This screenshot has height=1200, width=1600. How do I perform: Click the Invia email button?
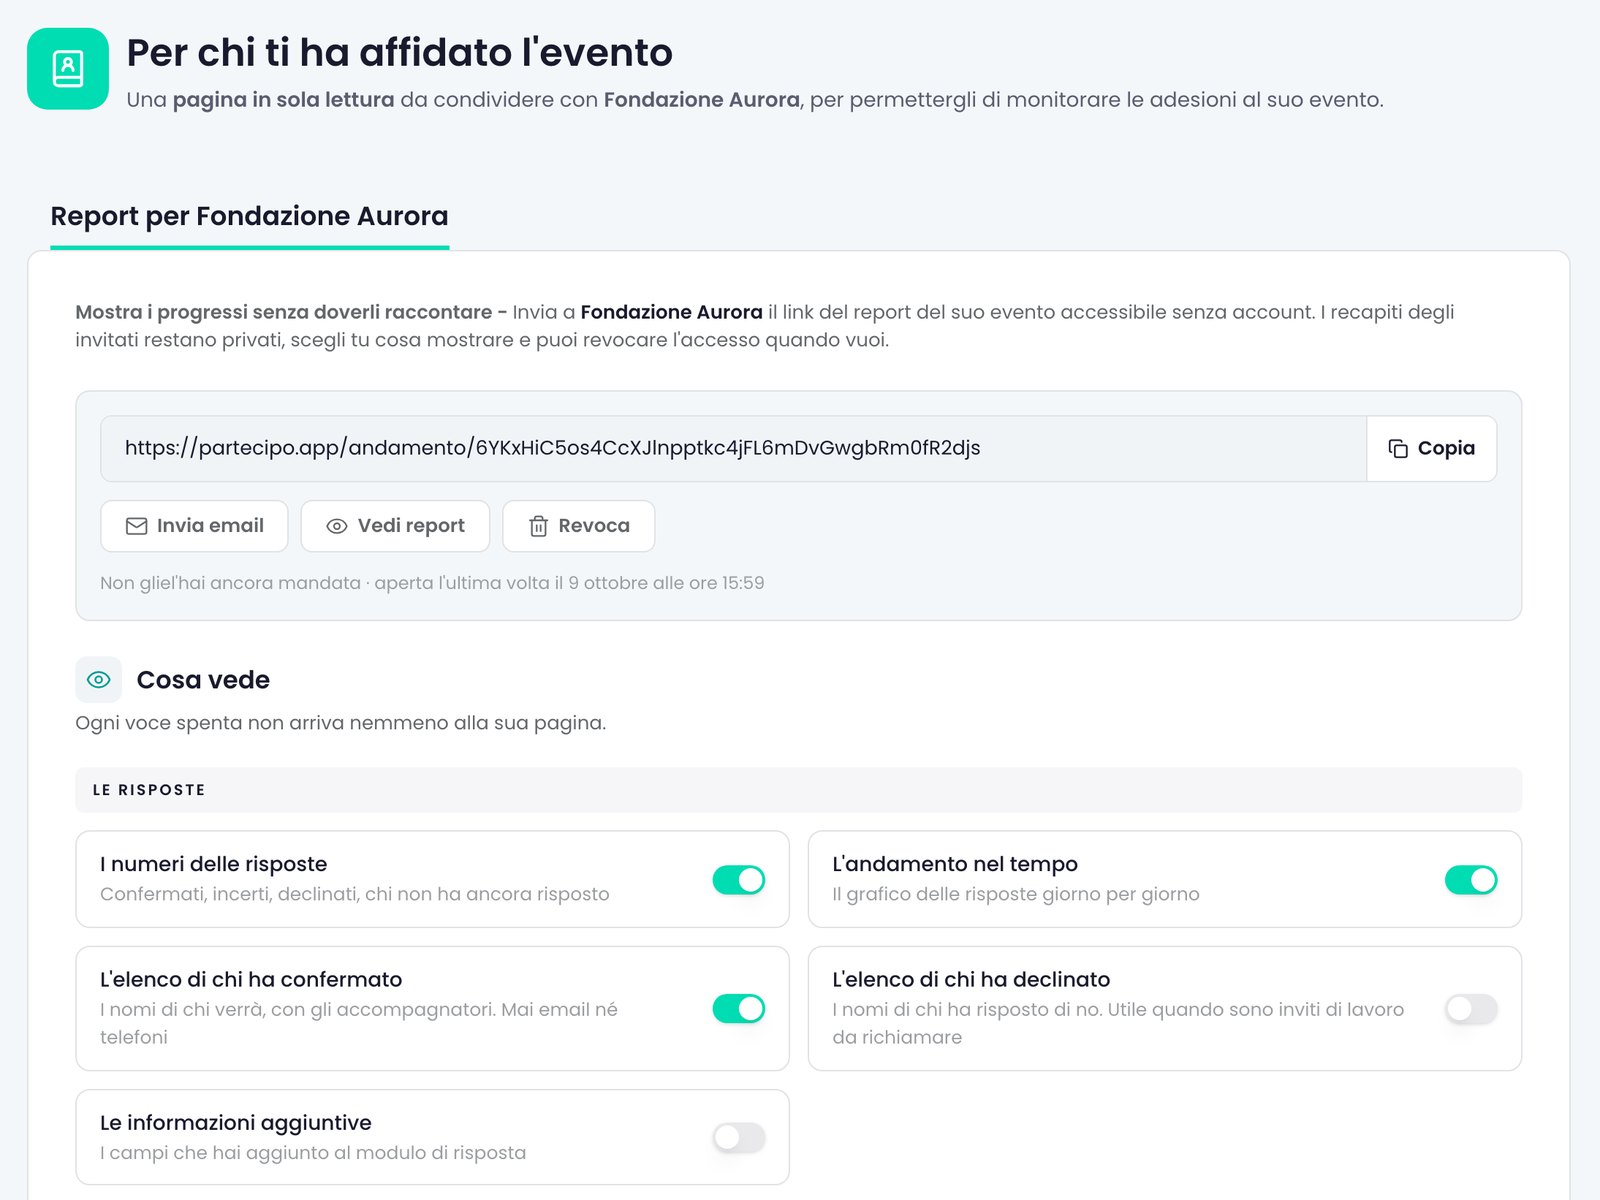[194, 526]
